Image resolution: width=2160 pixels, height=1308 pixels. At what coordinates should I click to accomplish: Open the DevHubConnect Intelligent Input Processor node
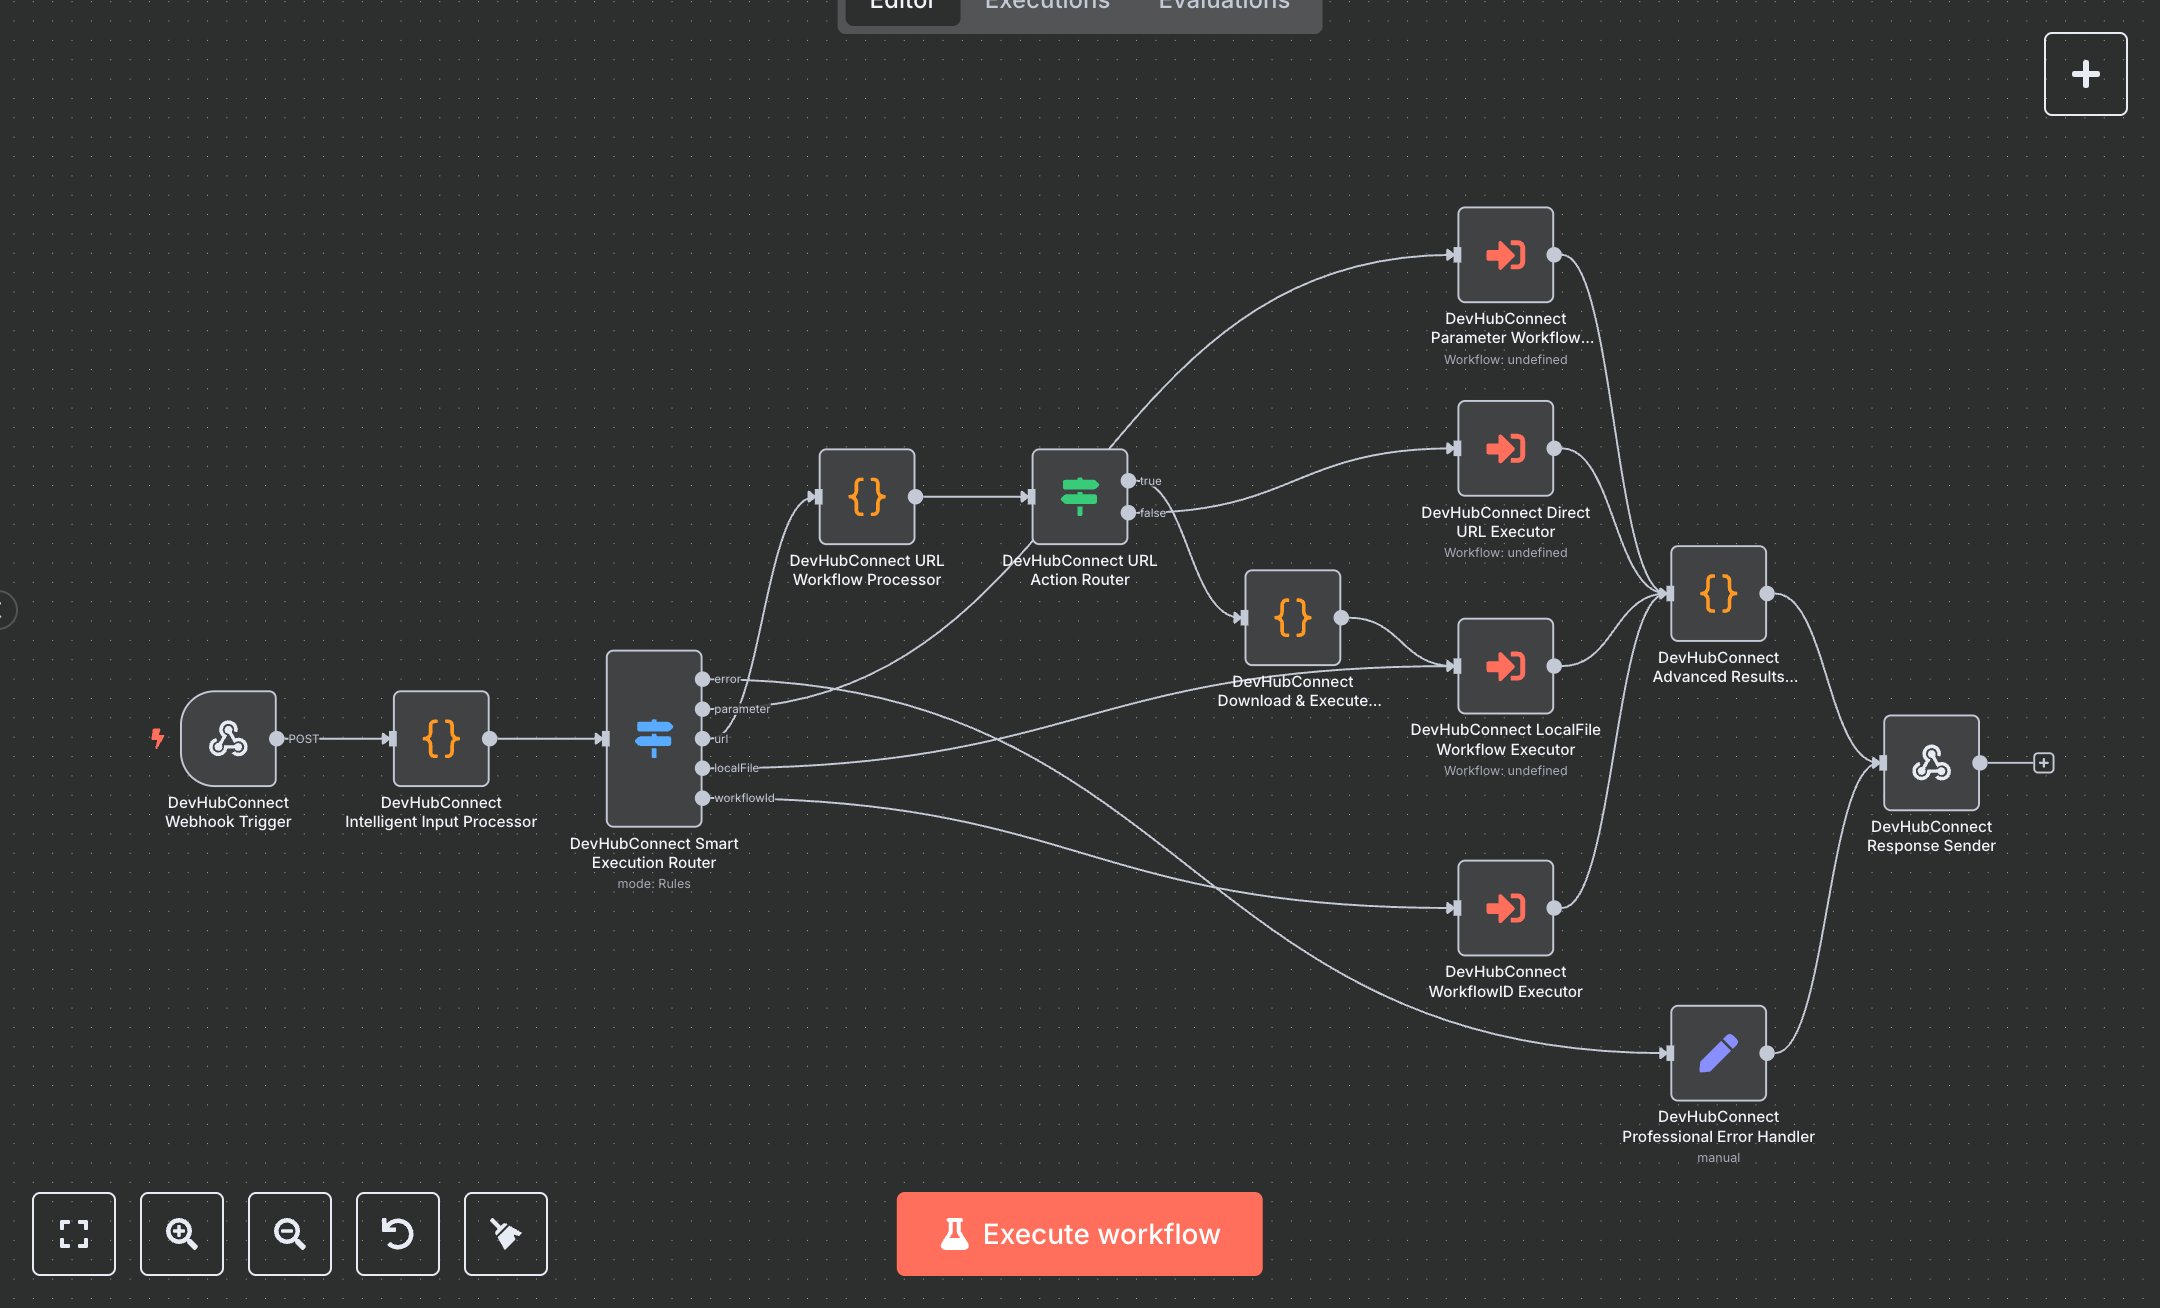tap(440, 740)
